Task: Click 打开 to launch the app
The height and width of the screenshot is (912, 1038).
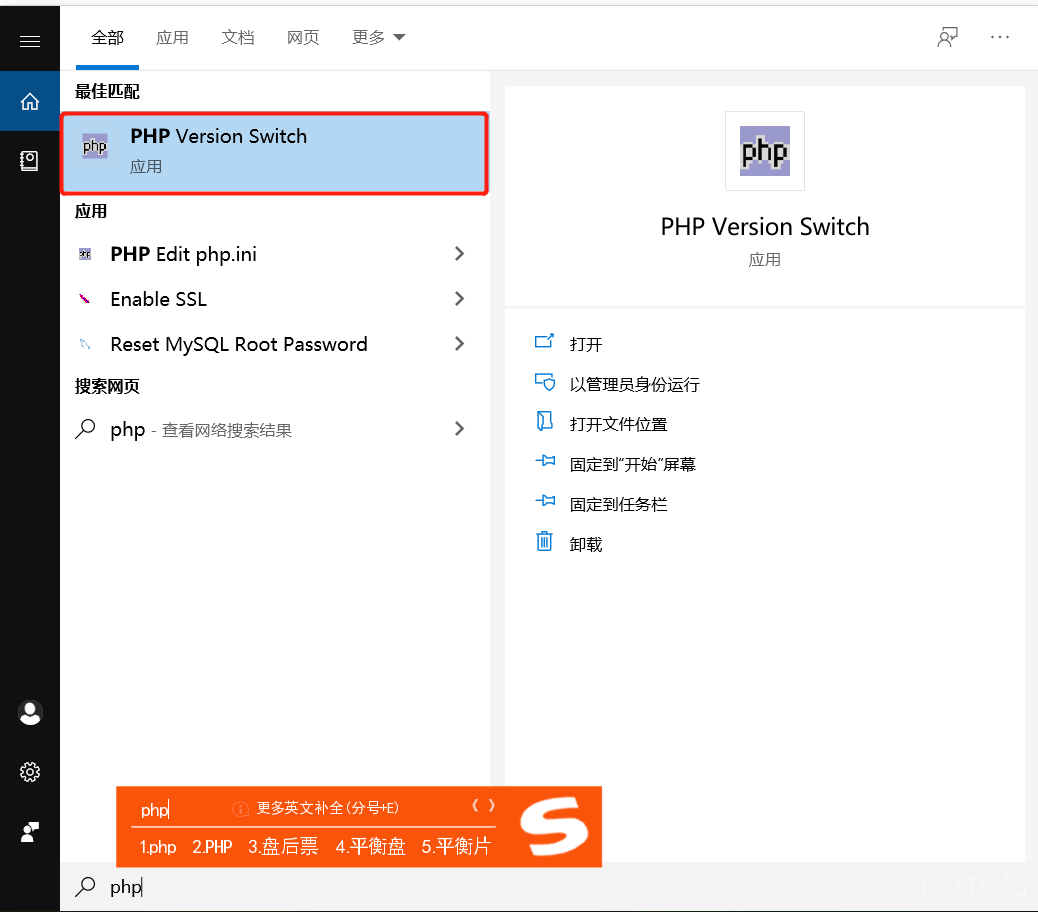Action: pos(586,344)
